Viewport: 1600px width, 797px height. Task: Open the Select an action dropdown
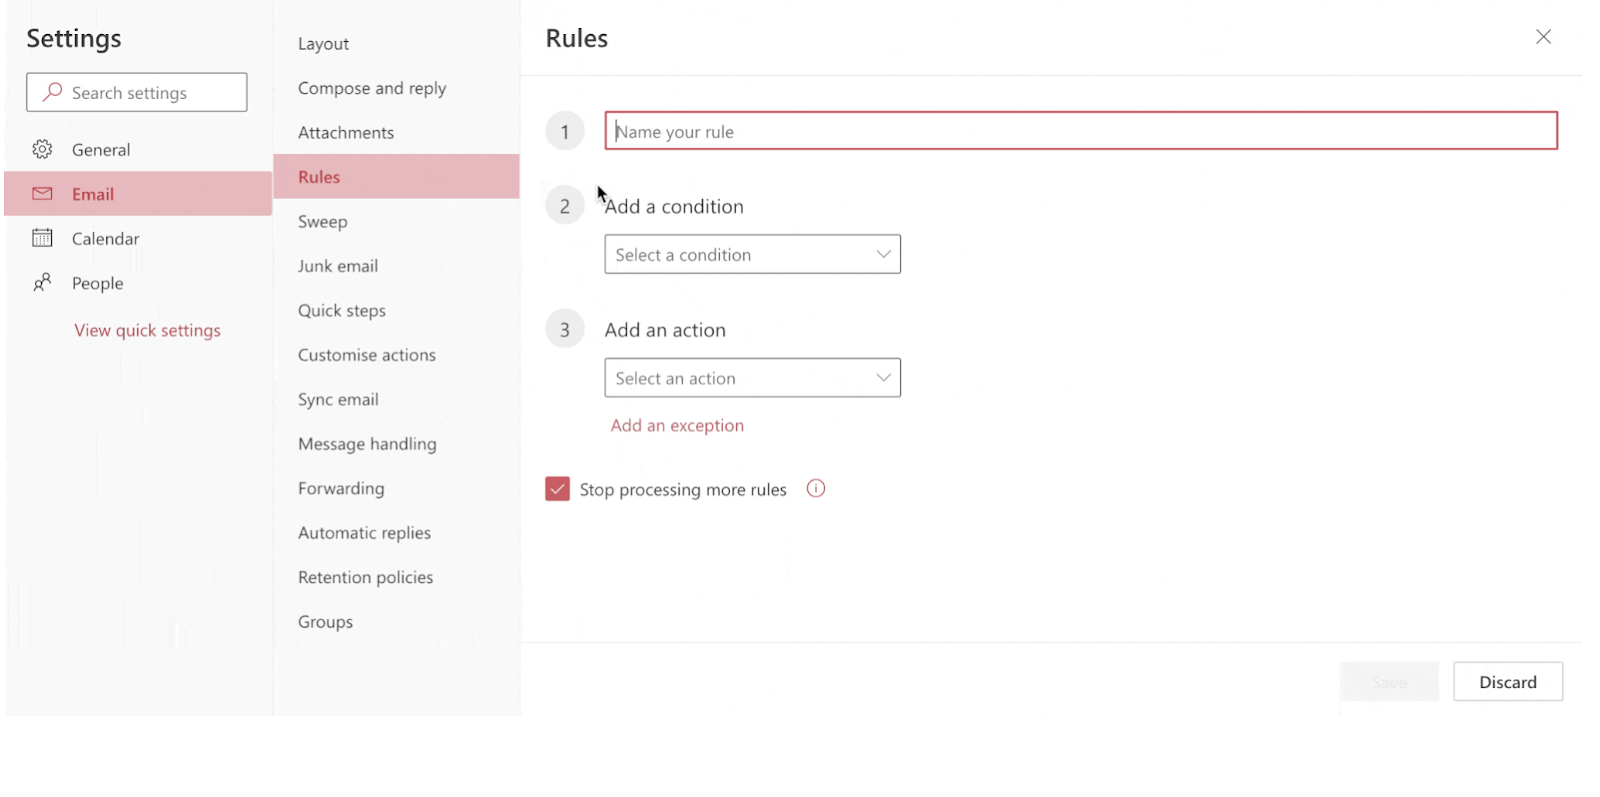click(752, 378)
